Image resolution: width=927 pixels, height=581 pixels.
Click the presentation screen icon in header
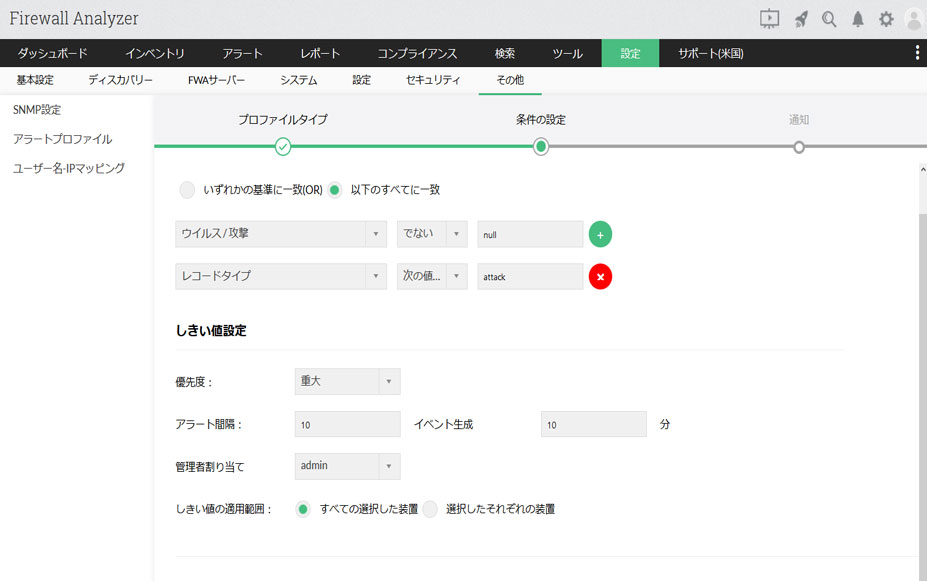click(x=769, y=19)
